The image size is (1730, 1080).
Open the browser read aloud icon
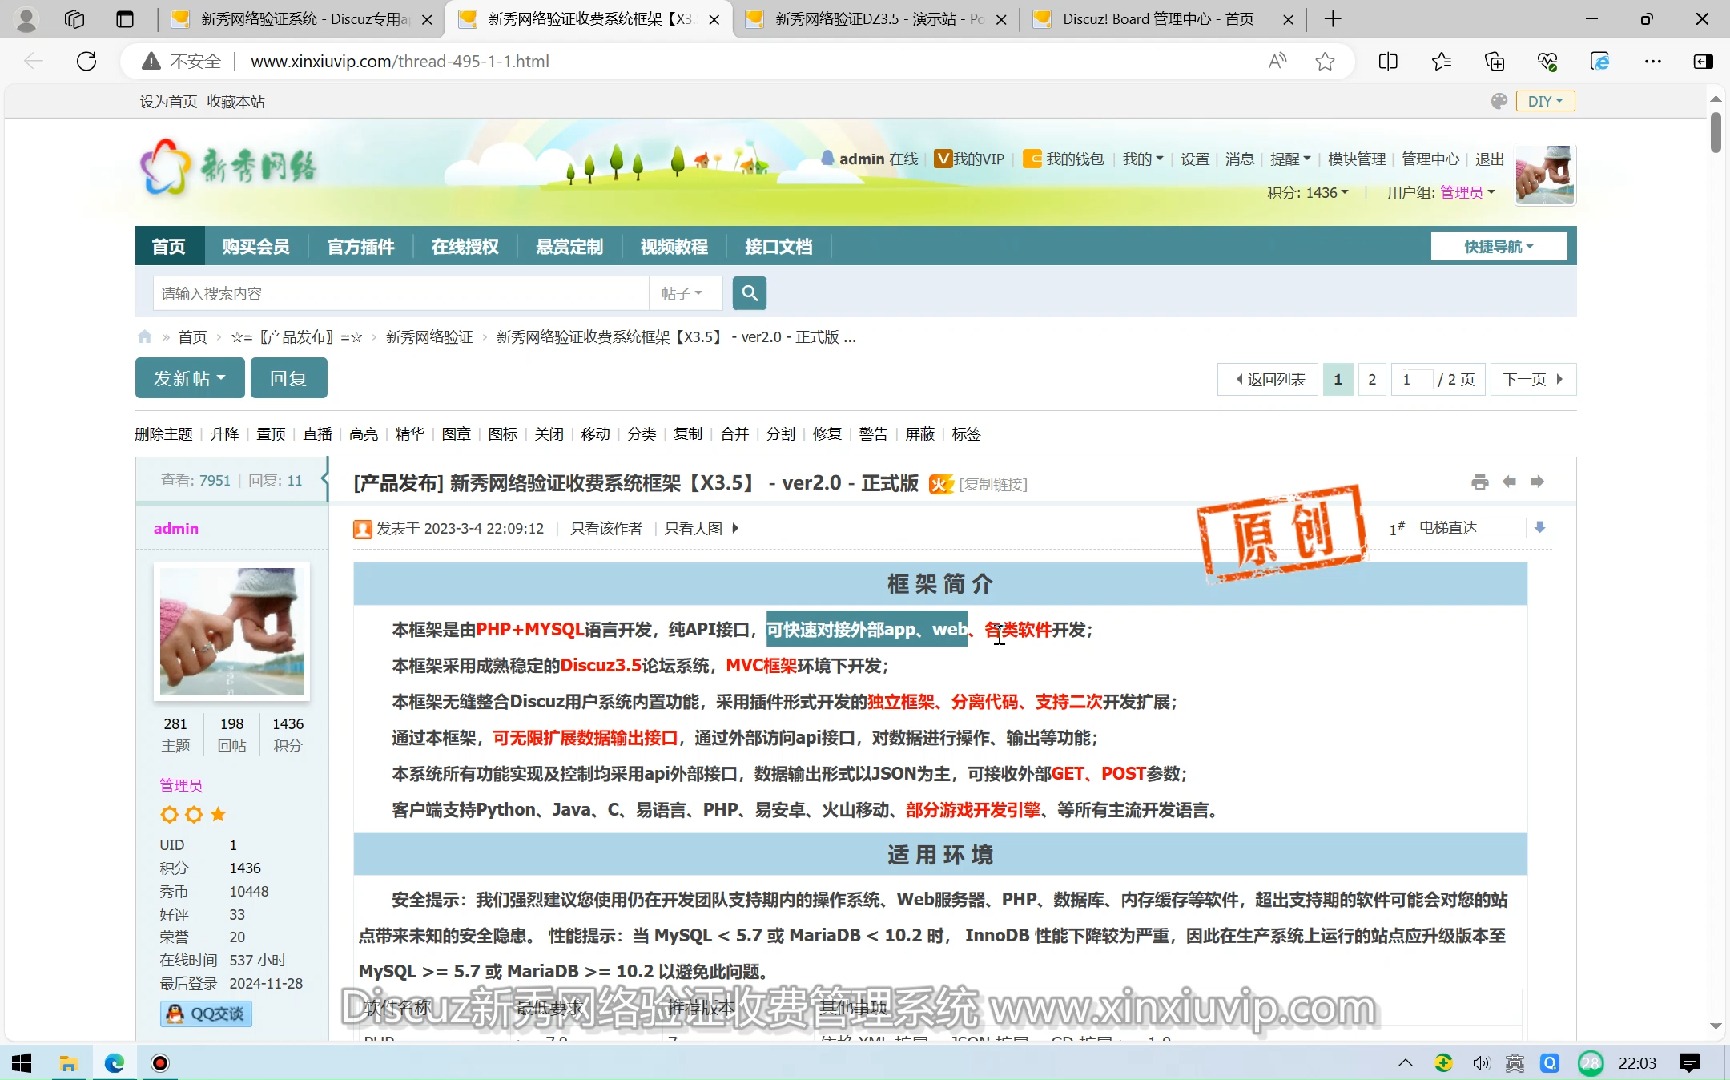(x=1277, y=61)
